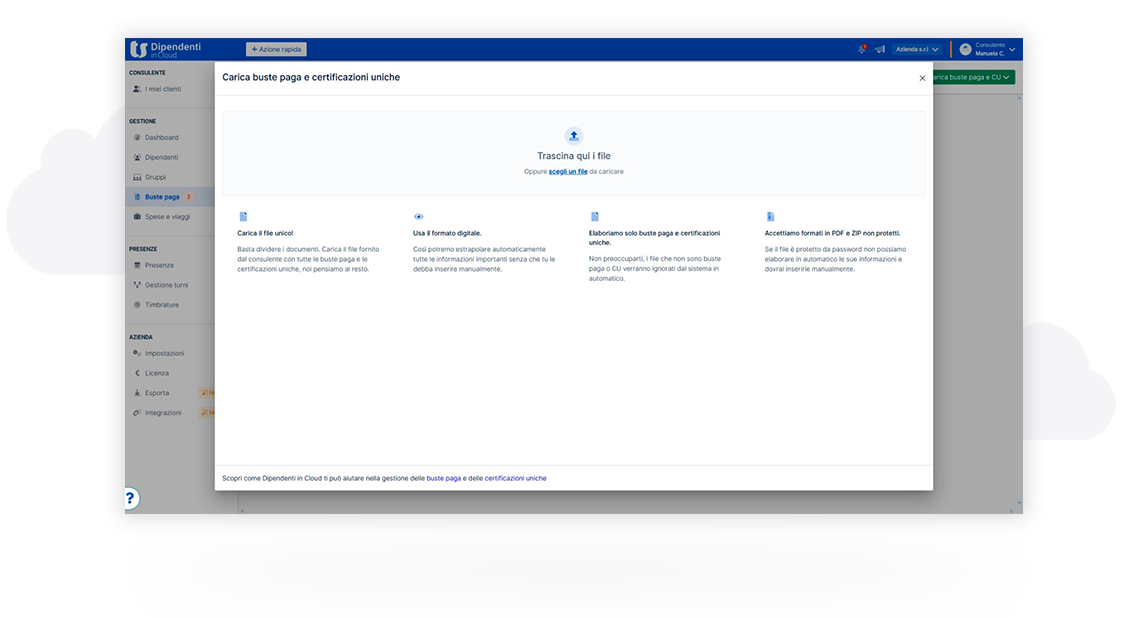This screenshot has height=618, width=1124.
Task: Click the red badge 3 next to Buste paga
Action: (x=189, y=196)
